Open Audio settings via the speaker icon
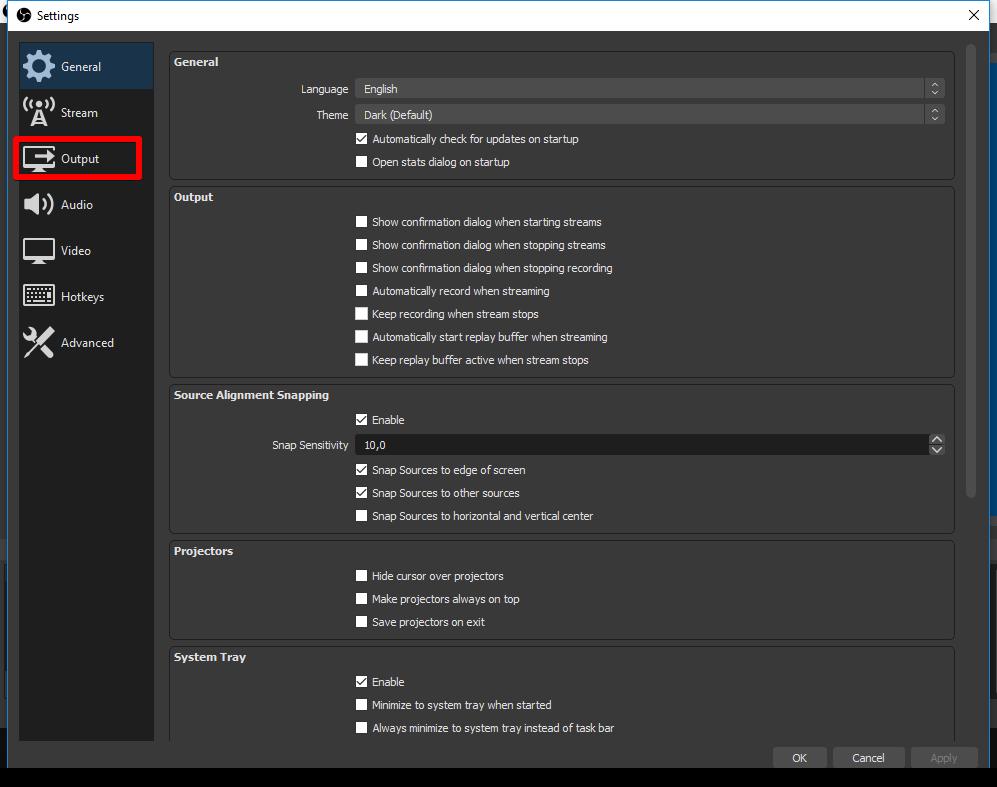The image size is (997, 787). click(38, 204)
